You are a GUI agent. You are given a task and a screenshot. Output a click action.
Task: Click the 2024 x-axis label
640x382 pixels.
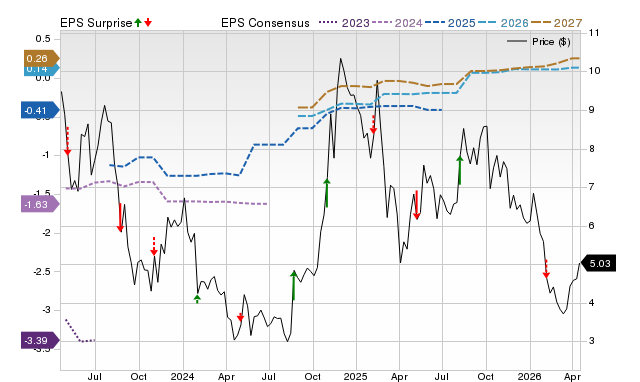182,376
